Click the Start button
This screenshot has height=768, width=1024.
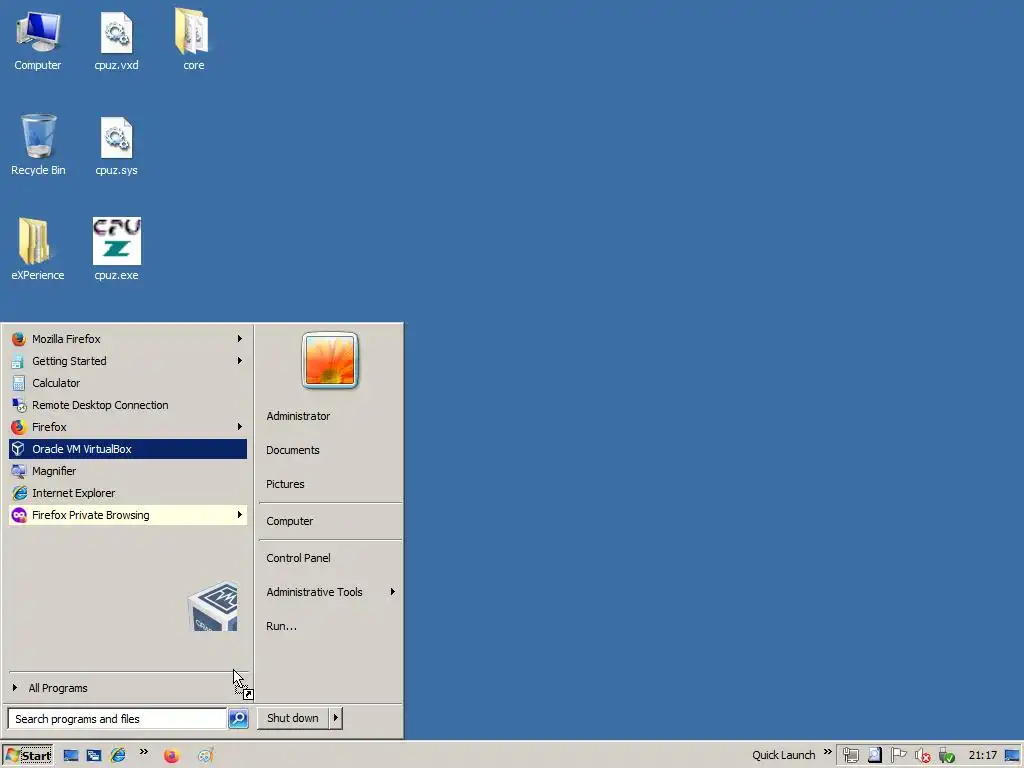coord(27,756)
